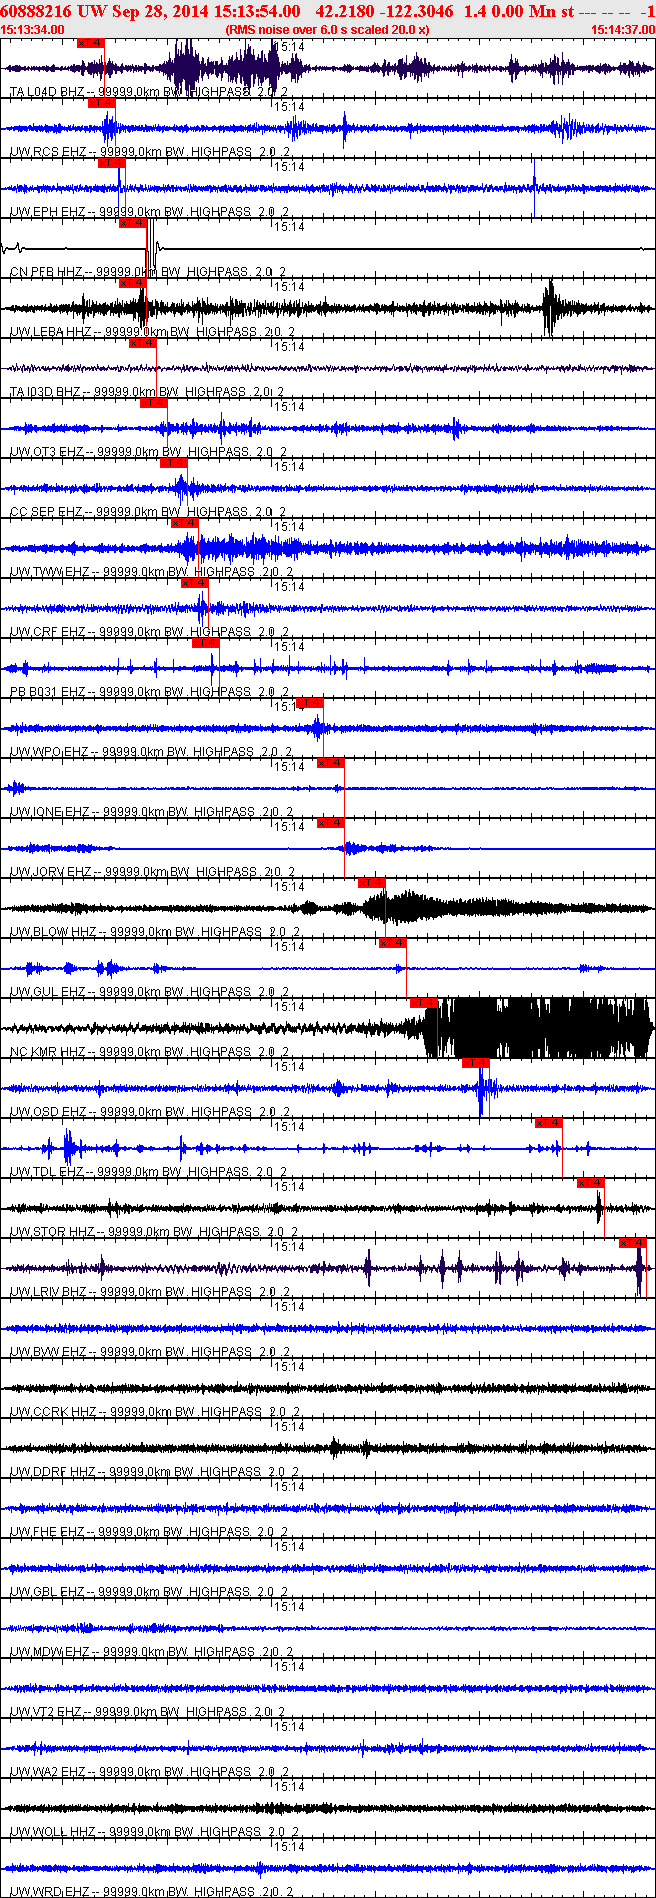Click the red pick flag on TA.I03D trace

[x=143, y=343]
